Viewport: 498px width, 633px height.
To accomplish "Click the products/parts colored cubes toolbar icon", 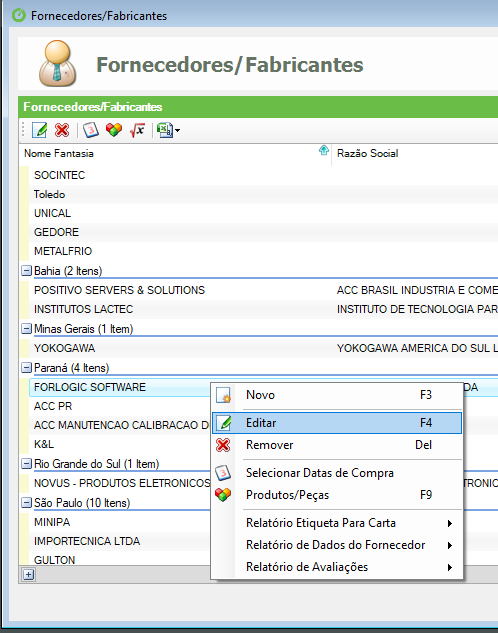I will coord(114,130).
